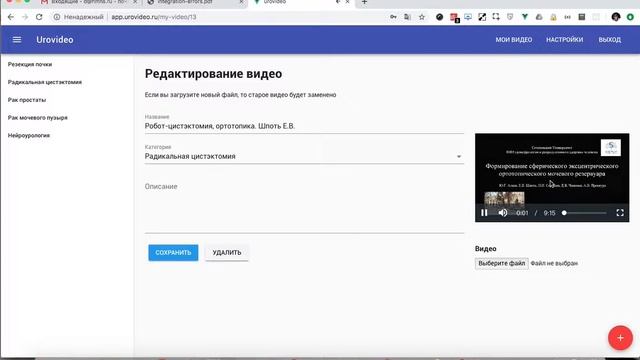Image resolution: width=640 pixels, height=360 pixels.
Task: Close the integration-errors.pdf tab
Action: pos(241,2)
